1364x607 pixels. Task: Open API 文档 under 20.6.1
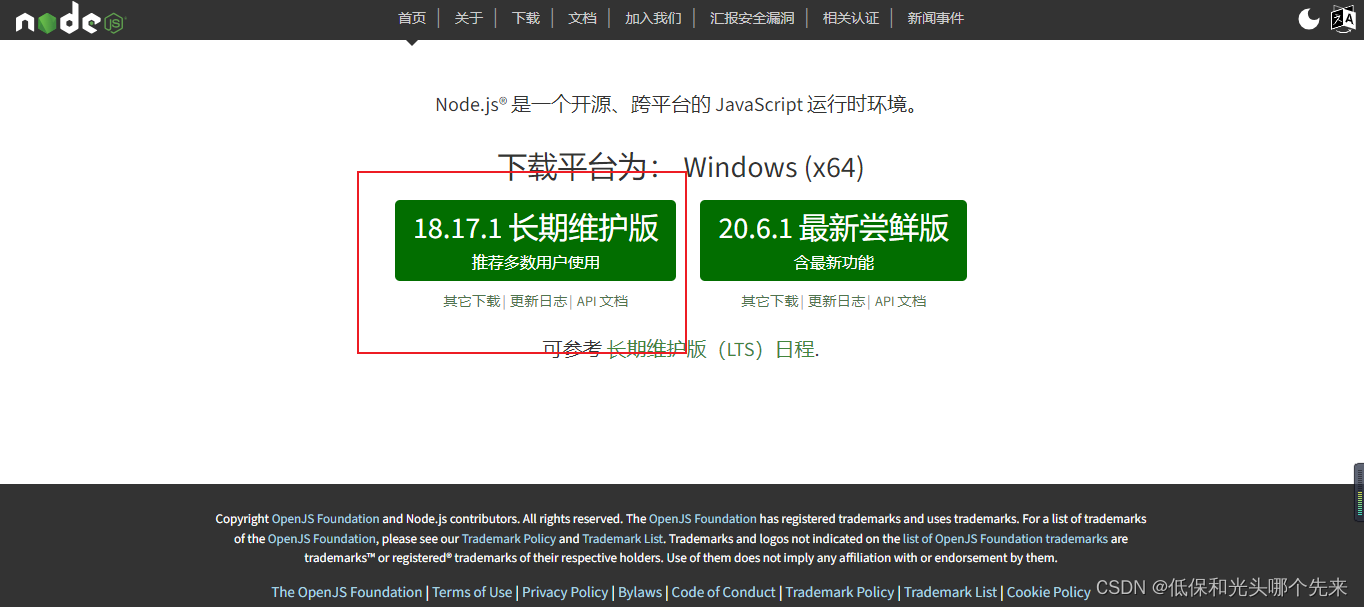900,301
